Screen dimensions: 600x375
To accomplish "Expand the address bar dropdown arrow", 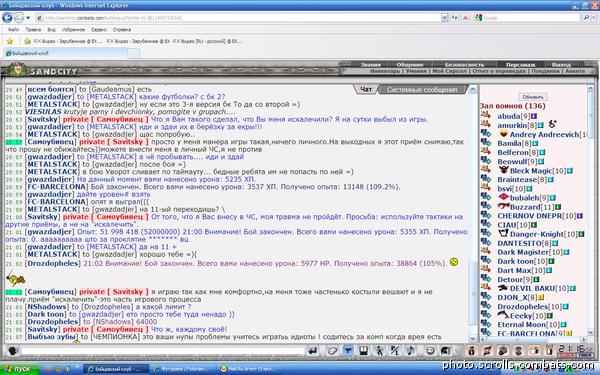I will (x=444, y=18).
